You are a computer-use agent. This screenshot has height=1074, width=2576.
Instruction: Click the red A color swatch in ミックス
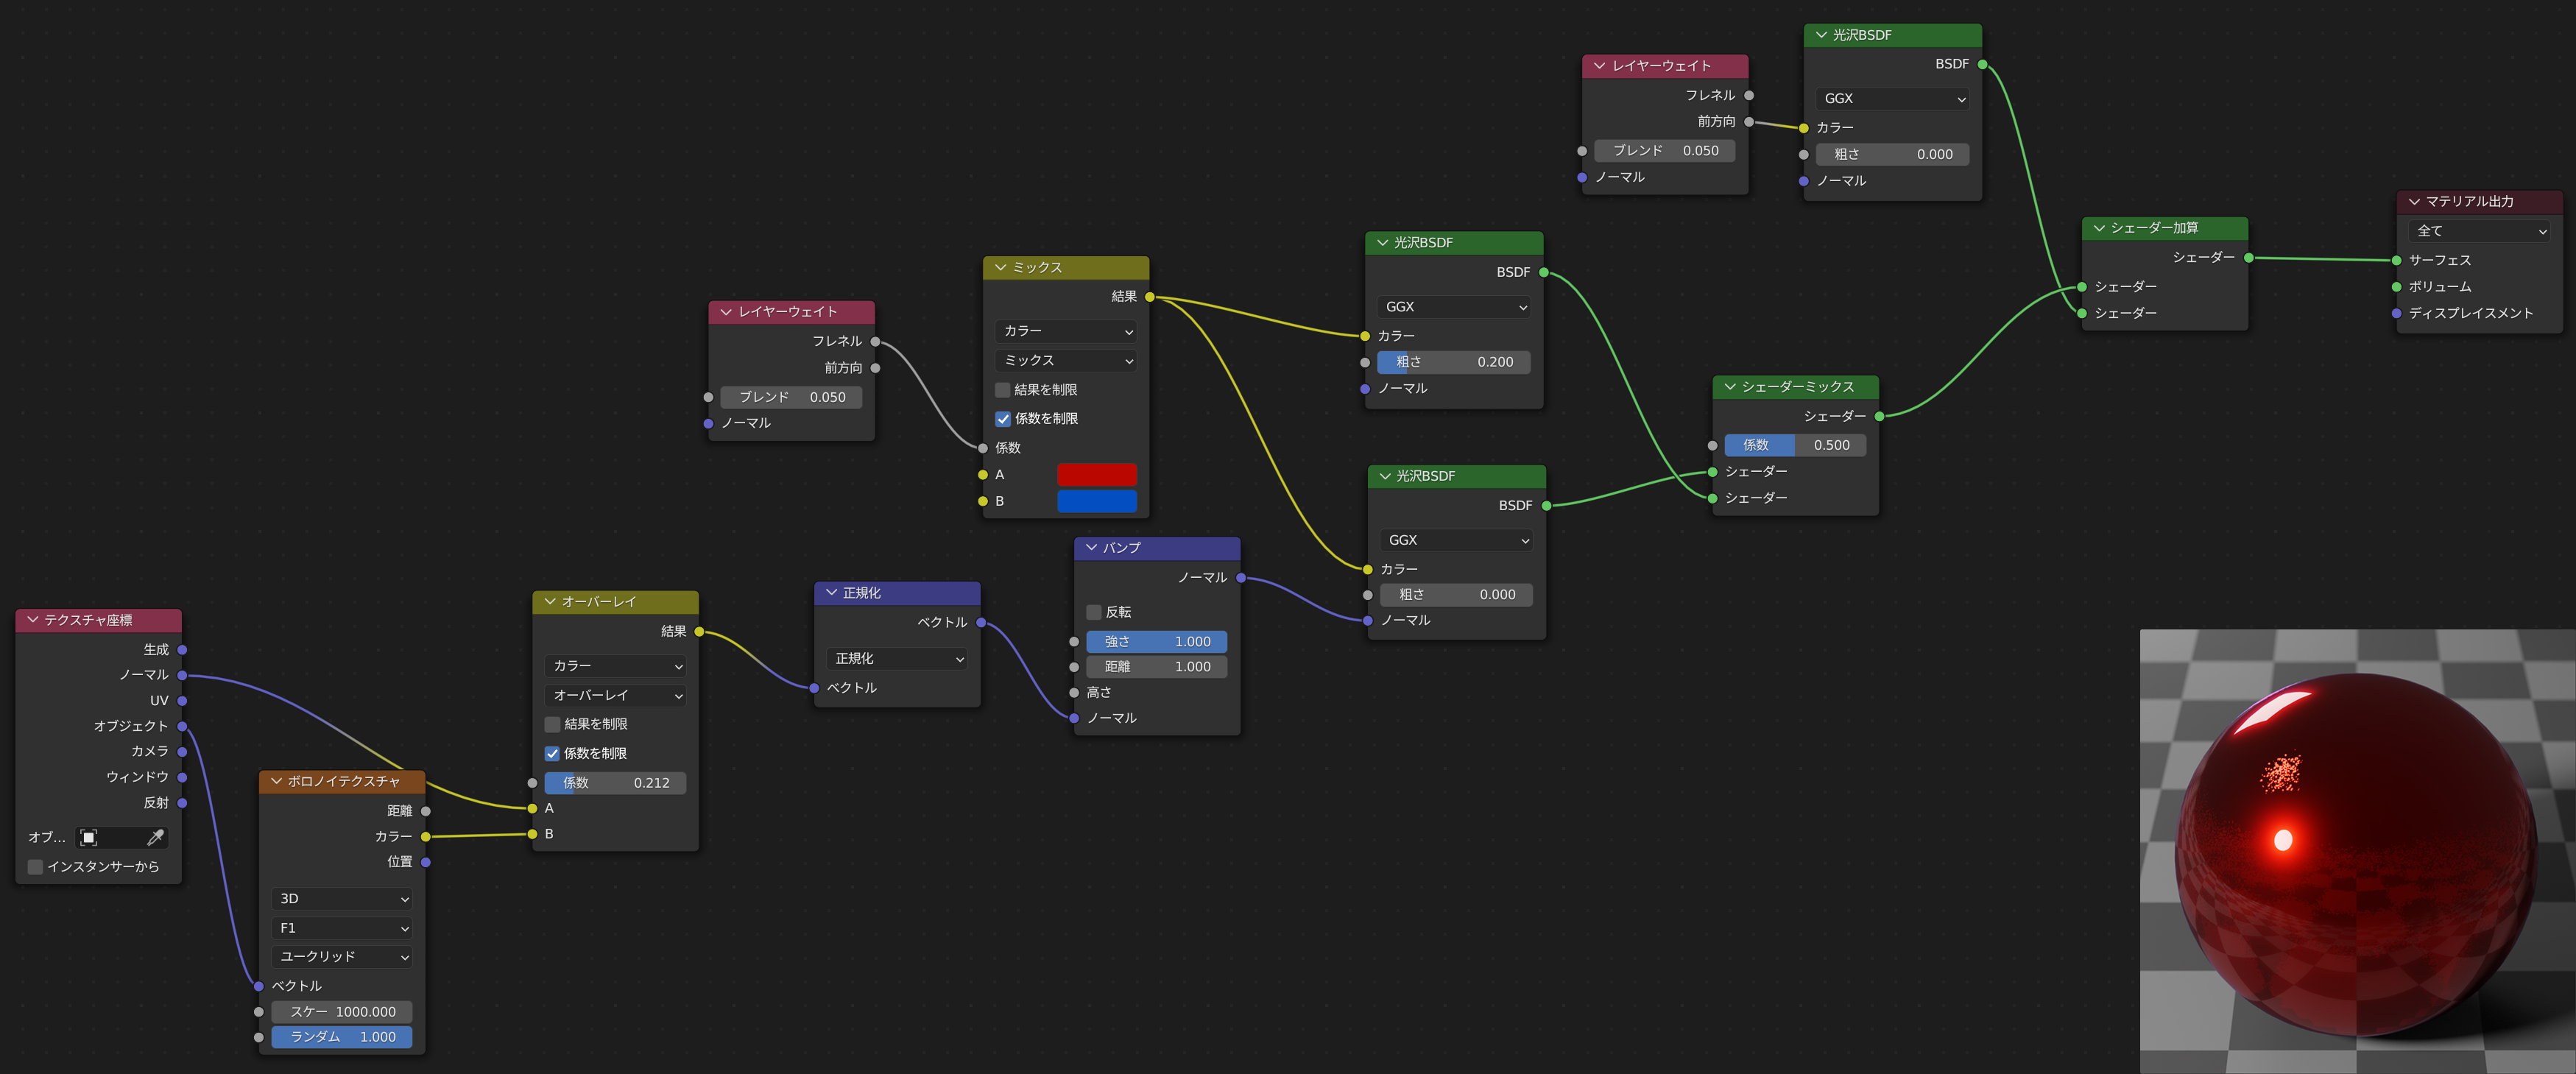click(x=1097, y=475)
